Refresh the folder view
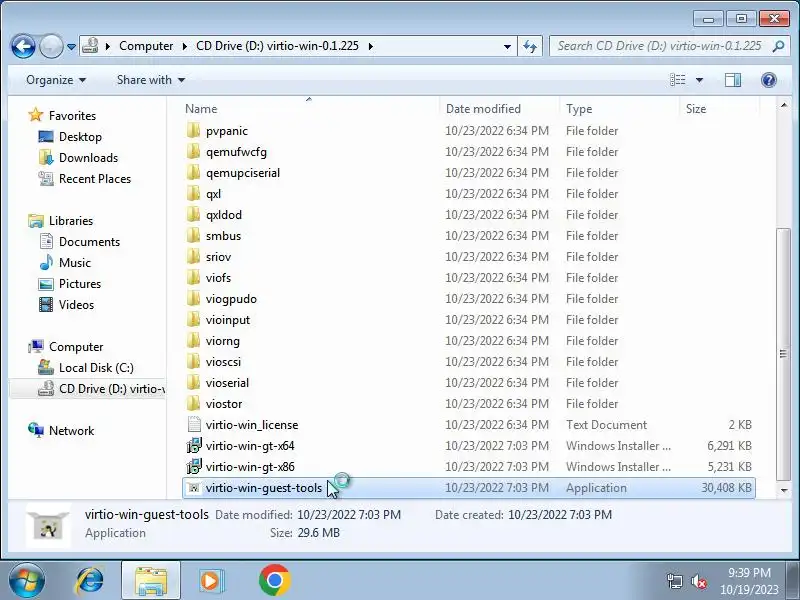Viewport: 800px width, 600px height. click(530, 46)
